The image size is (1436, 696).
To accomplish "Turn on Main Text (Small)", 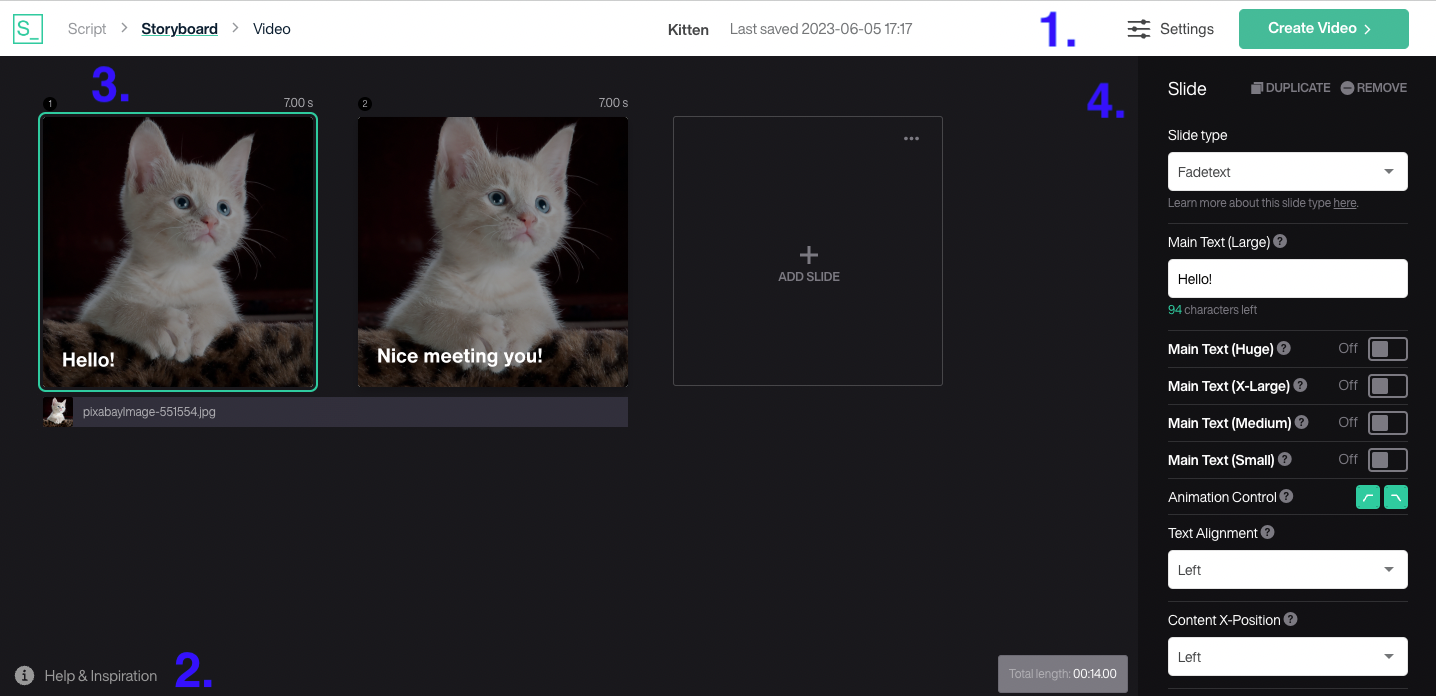I will click(1387, 459).
